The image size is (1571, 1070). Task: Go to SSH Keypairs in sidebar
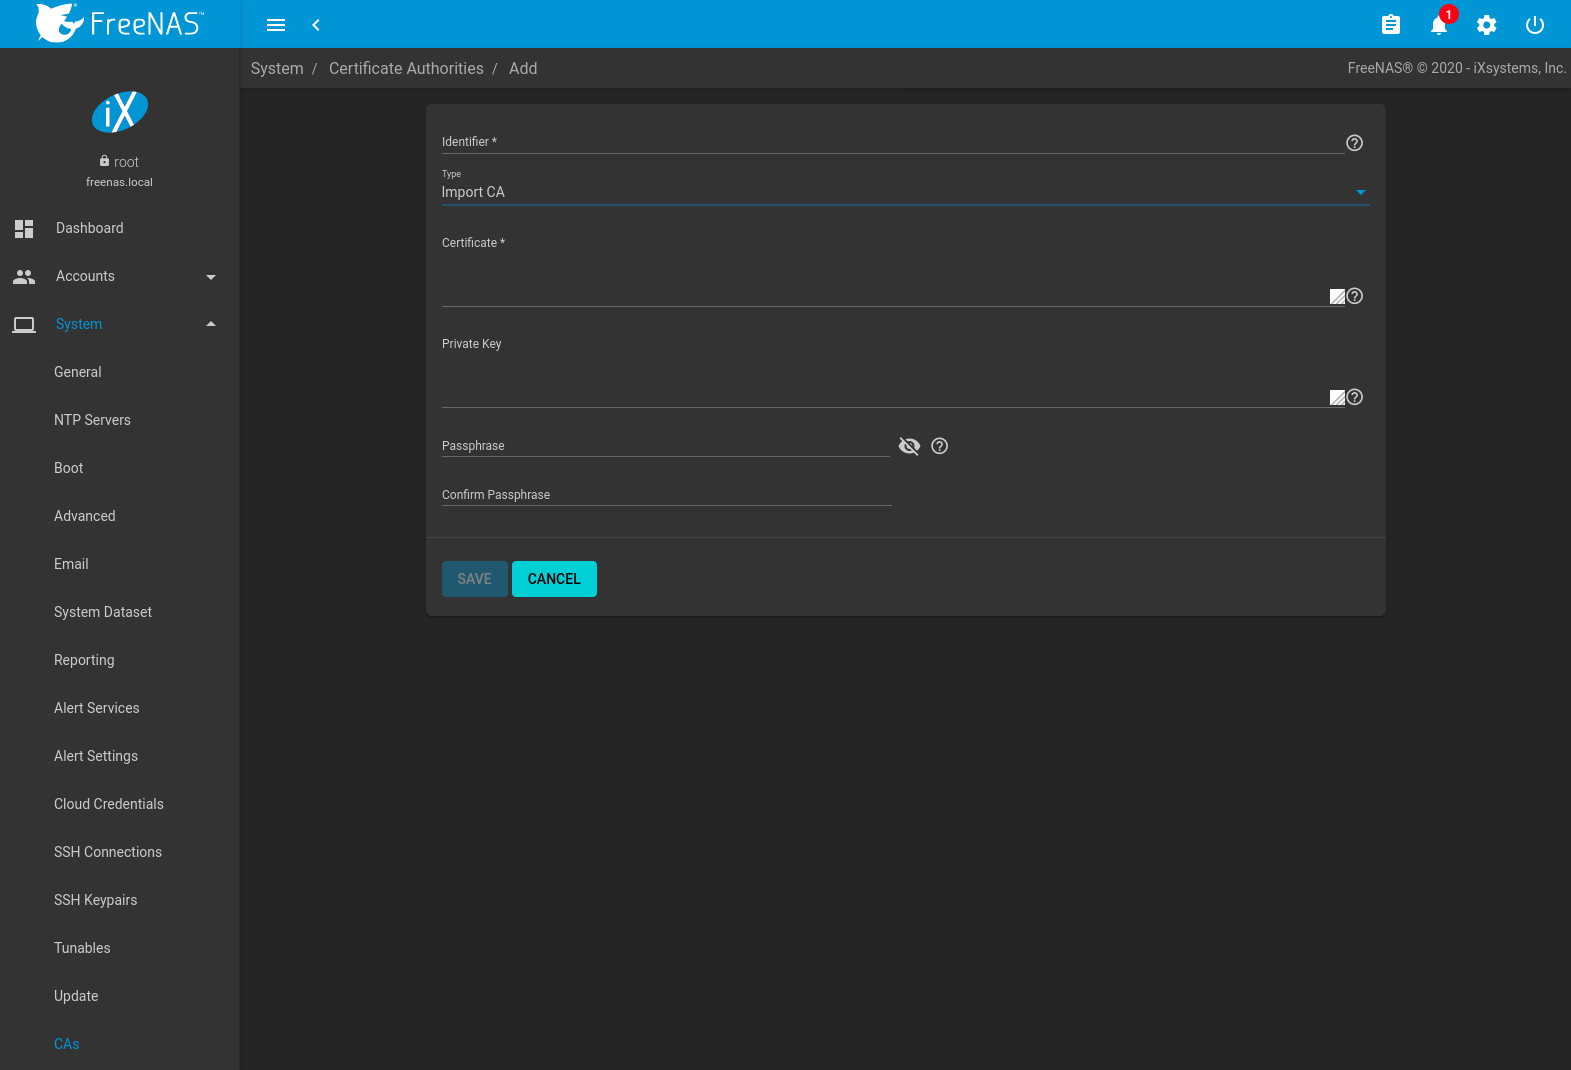pos(96,900)
